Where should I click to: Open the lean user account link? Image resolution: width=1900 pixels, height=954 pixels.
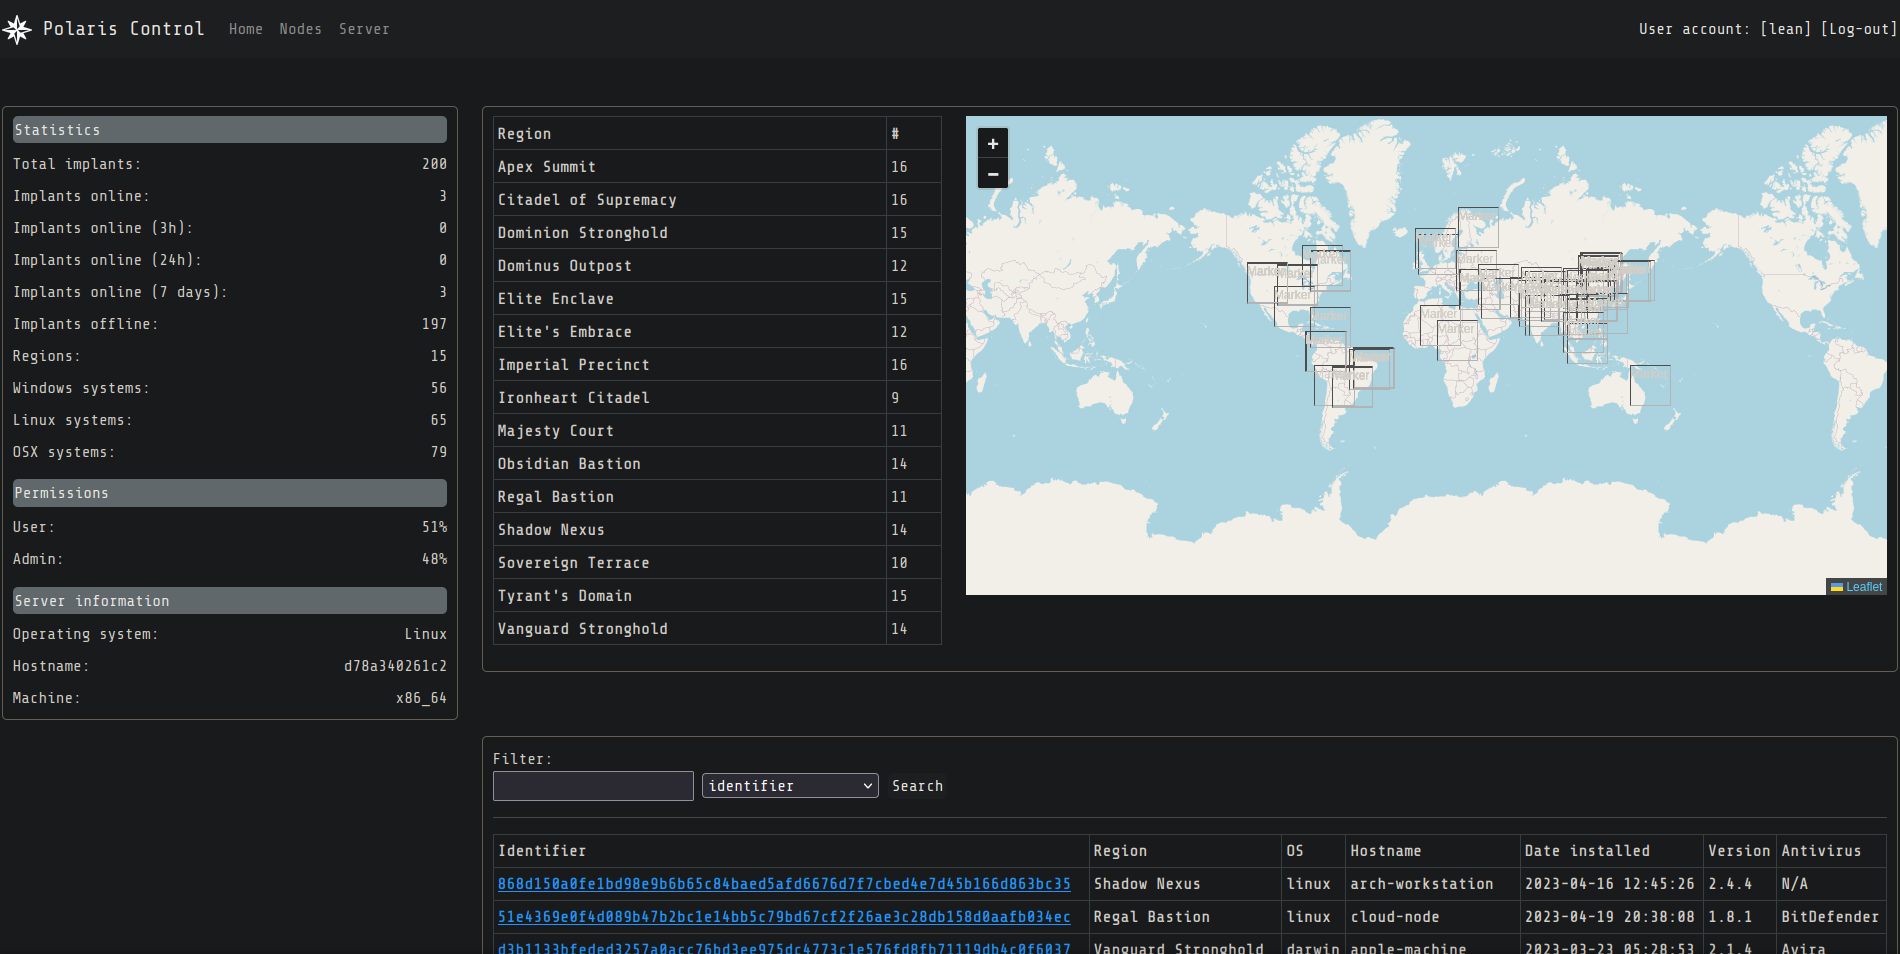[x=1786, y=29]
